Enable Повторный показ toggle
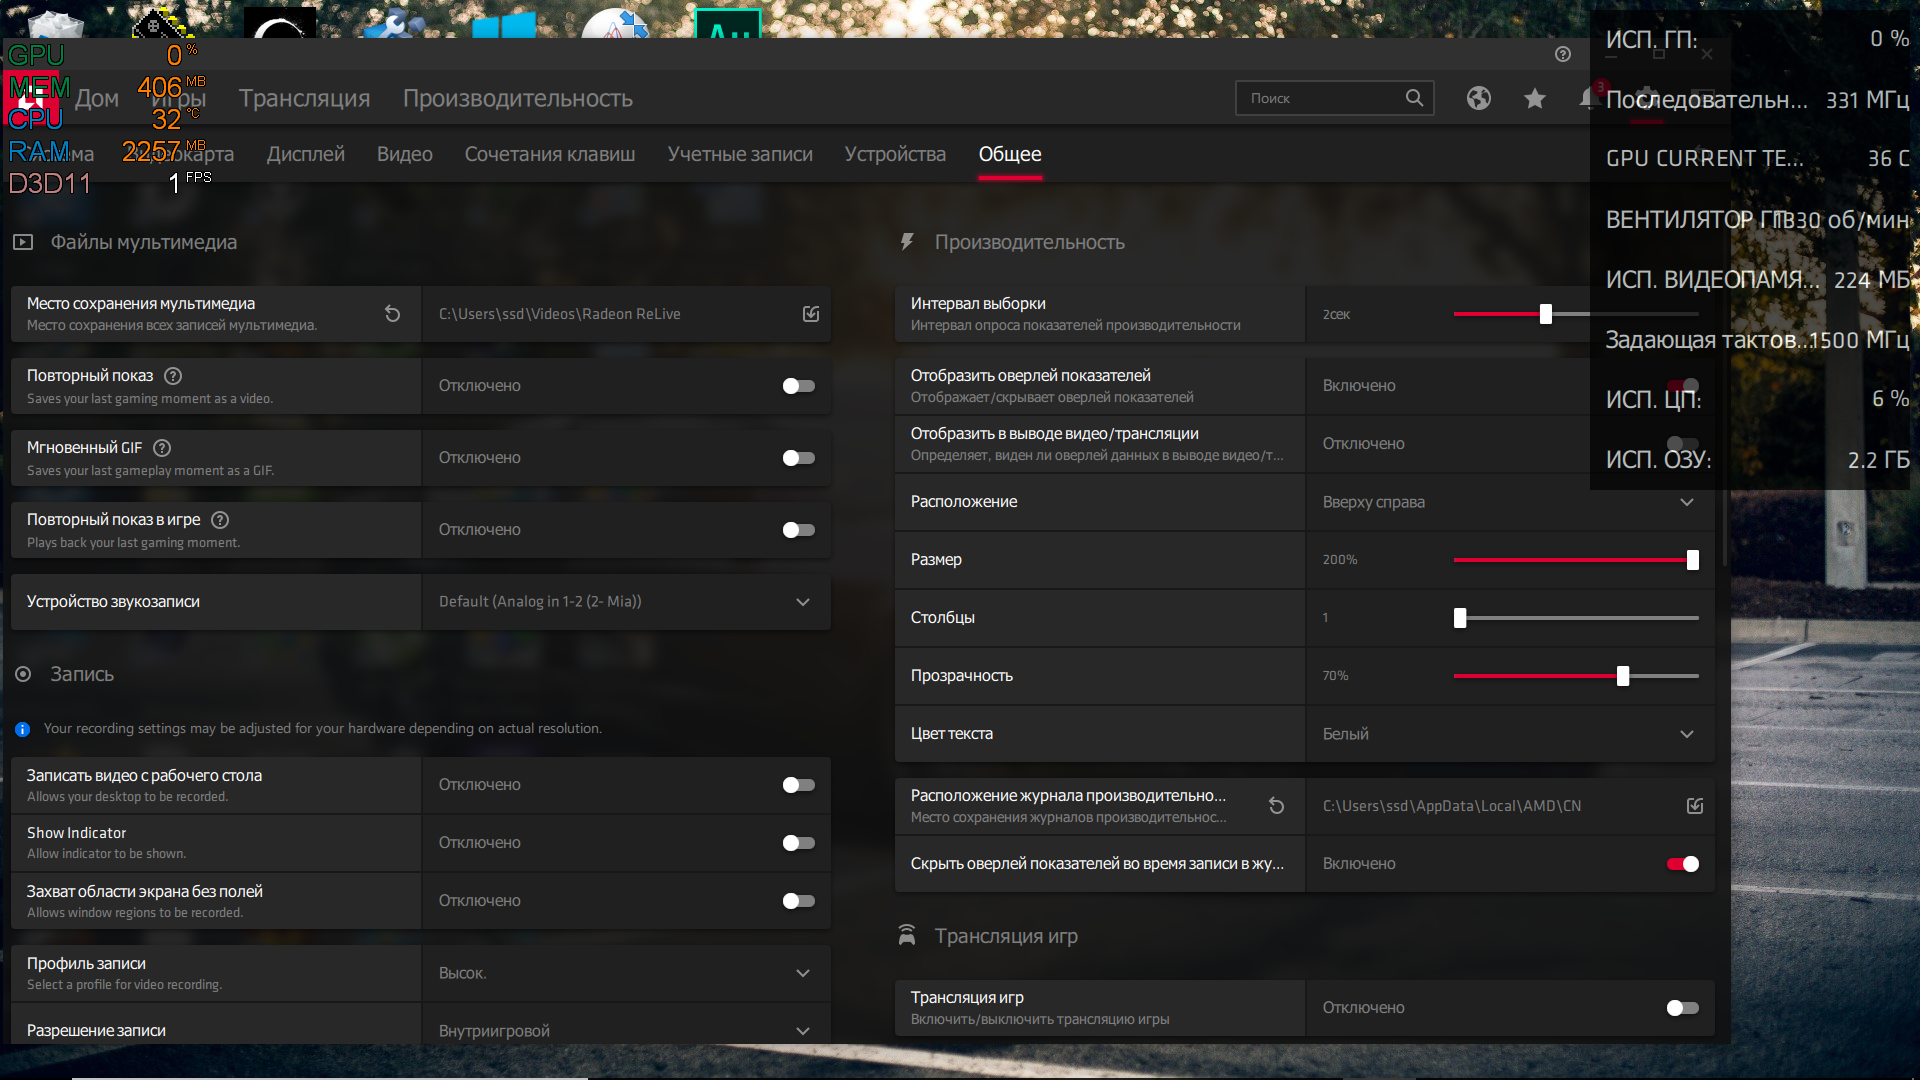The image size is (1920, 1080). pos(798,386)
